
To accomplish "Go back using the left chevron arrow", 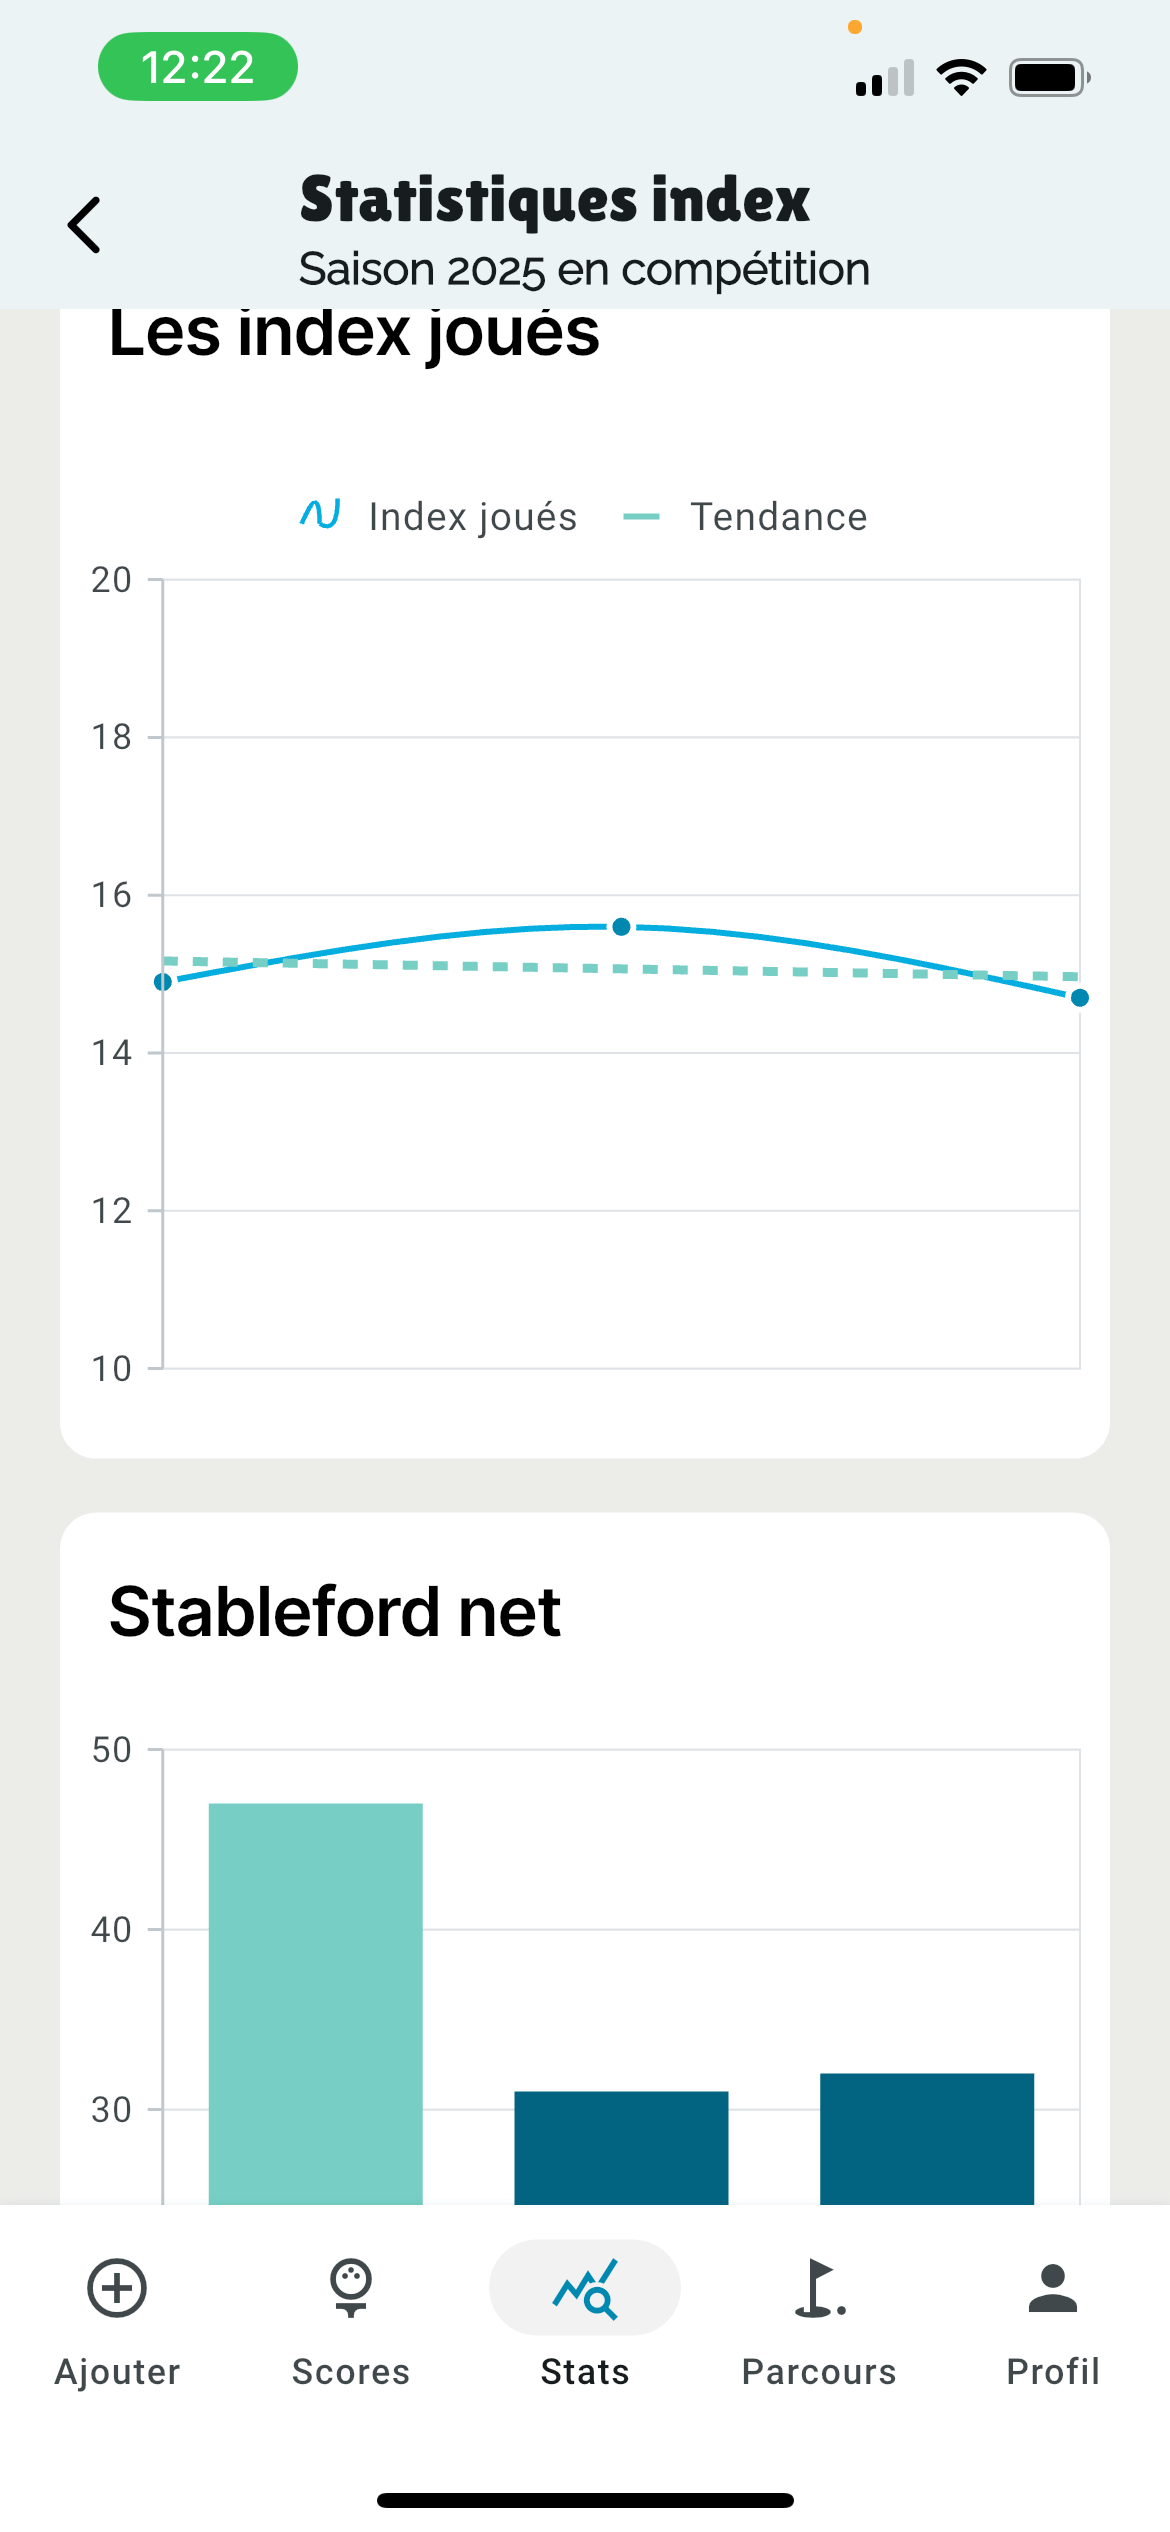I will click(84, 225).
